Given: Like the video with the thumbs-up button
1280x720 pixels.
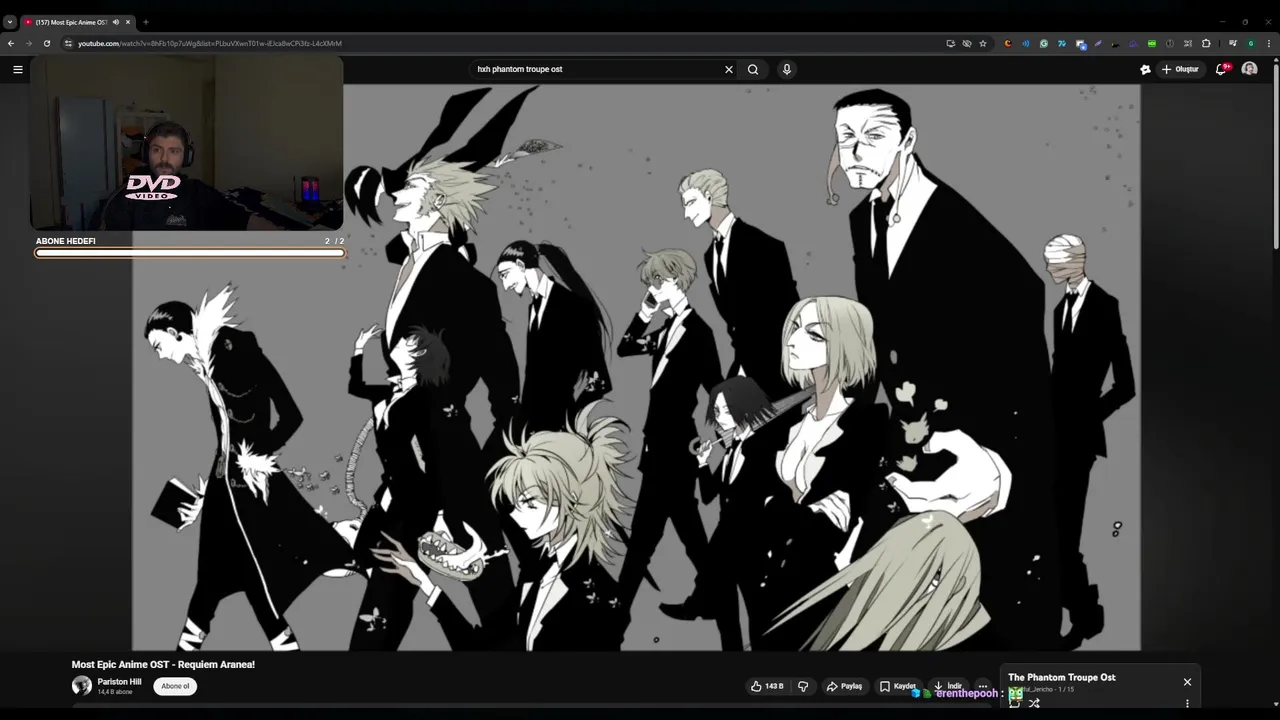Looking at the screenshot, I should (767, 686).
